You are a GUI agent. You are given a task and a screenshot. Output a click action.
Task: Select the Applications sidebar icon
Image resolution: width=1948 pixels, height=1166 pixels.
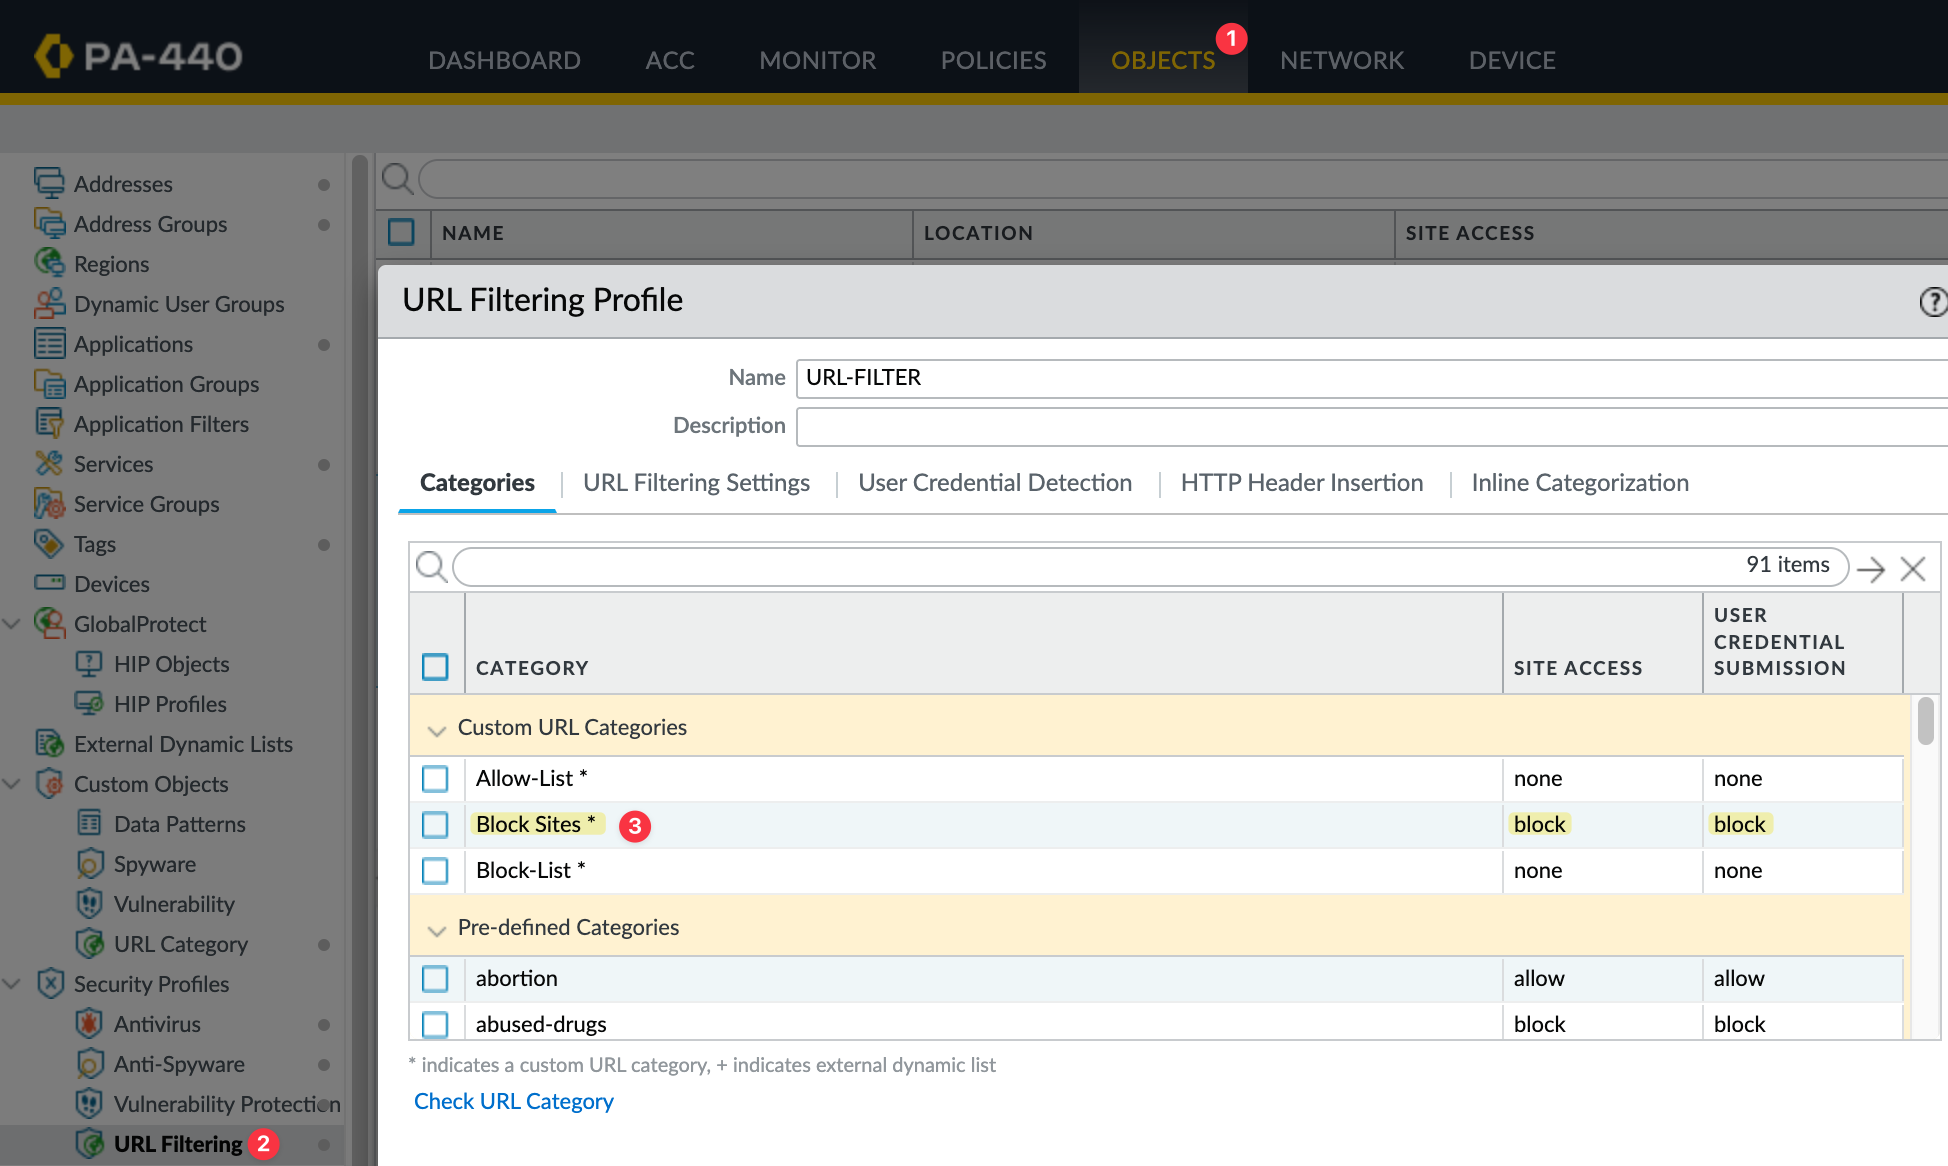48,343
